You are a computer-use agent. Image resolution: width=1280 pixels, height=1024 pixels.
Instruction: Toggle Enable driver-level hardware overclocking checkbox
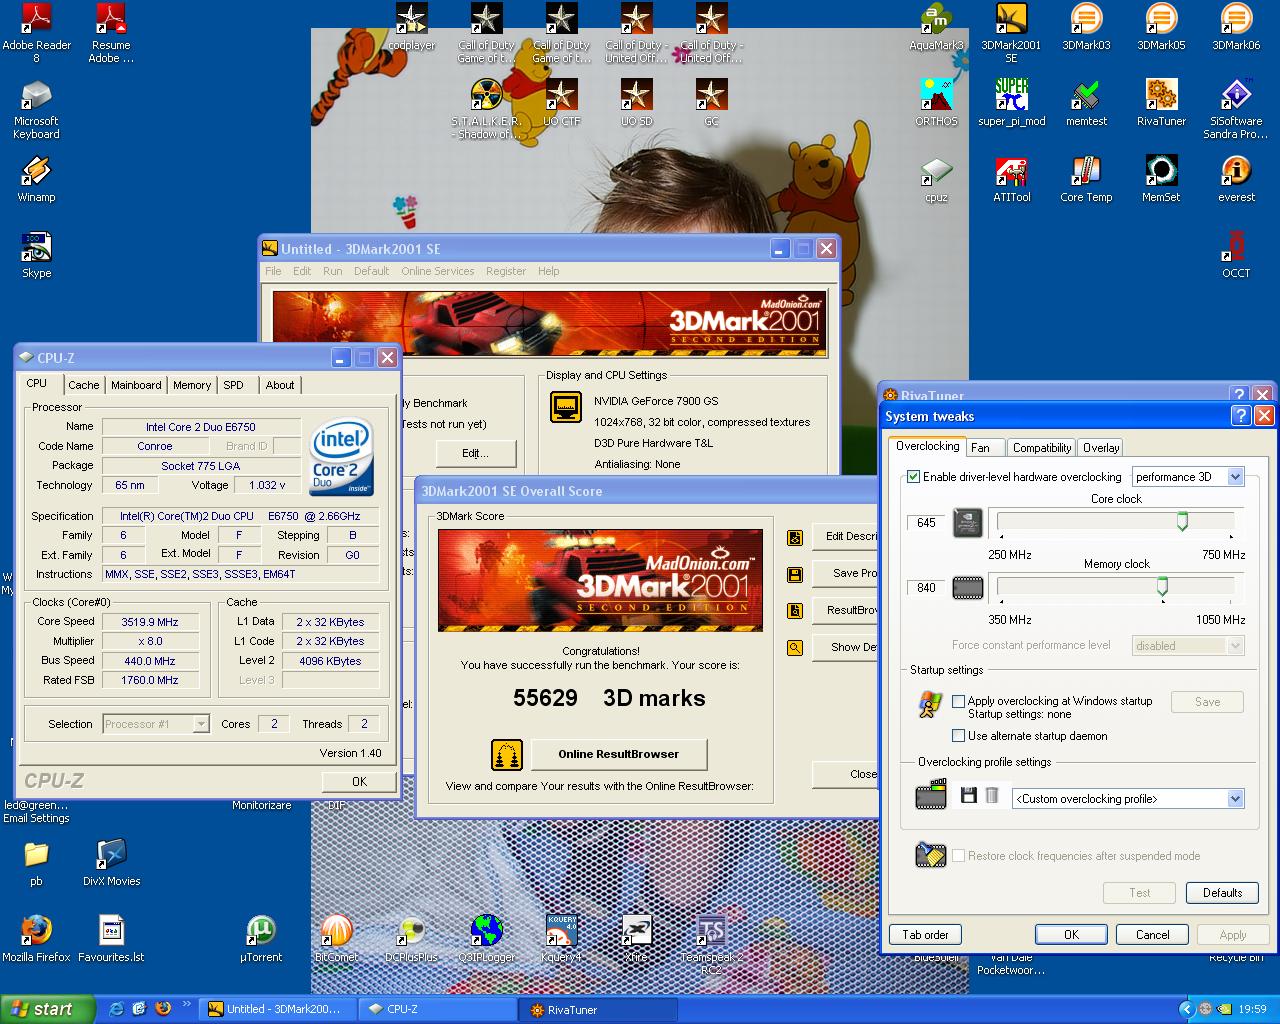(x=913, y=477)
